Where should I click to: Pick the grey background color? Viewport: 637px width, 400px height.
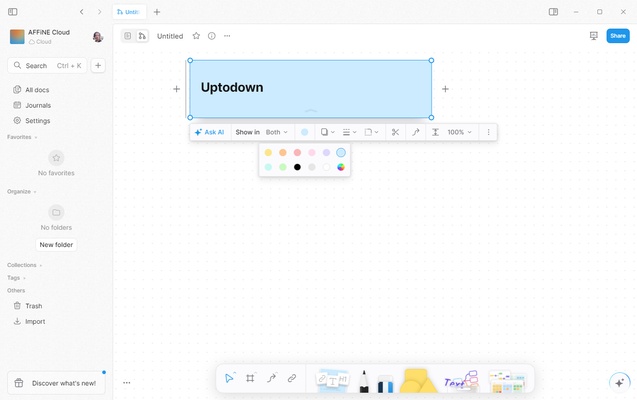[312, 167]
